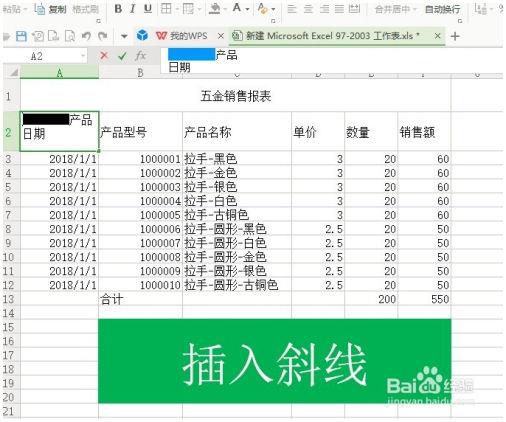Click the 自动换行 wrap text button
Viewport: 506px width, 422px height.
click(443, 9)
